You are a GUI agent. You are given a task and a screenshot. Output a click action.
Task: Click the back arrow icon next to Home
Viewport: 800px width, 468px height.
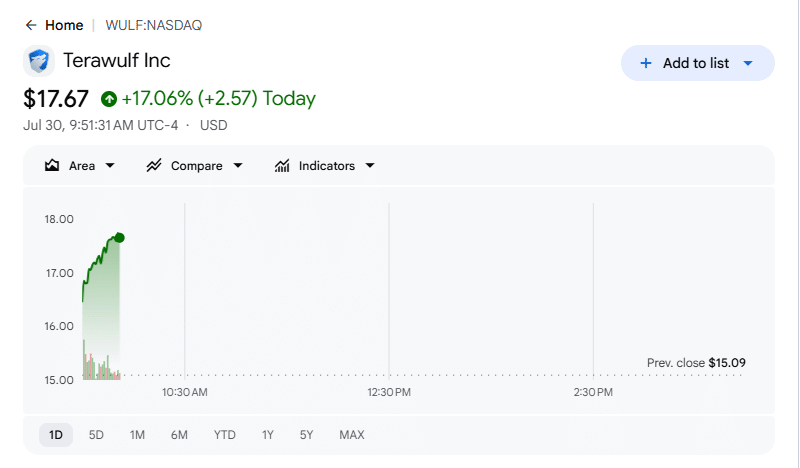click(31, 25)
